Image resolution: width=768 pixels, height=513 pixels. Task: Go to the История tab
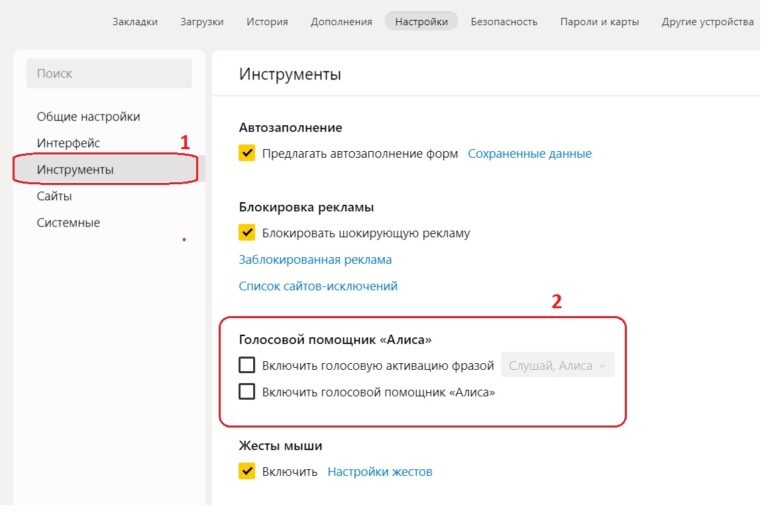[267, 21]
